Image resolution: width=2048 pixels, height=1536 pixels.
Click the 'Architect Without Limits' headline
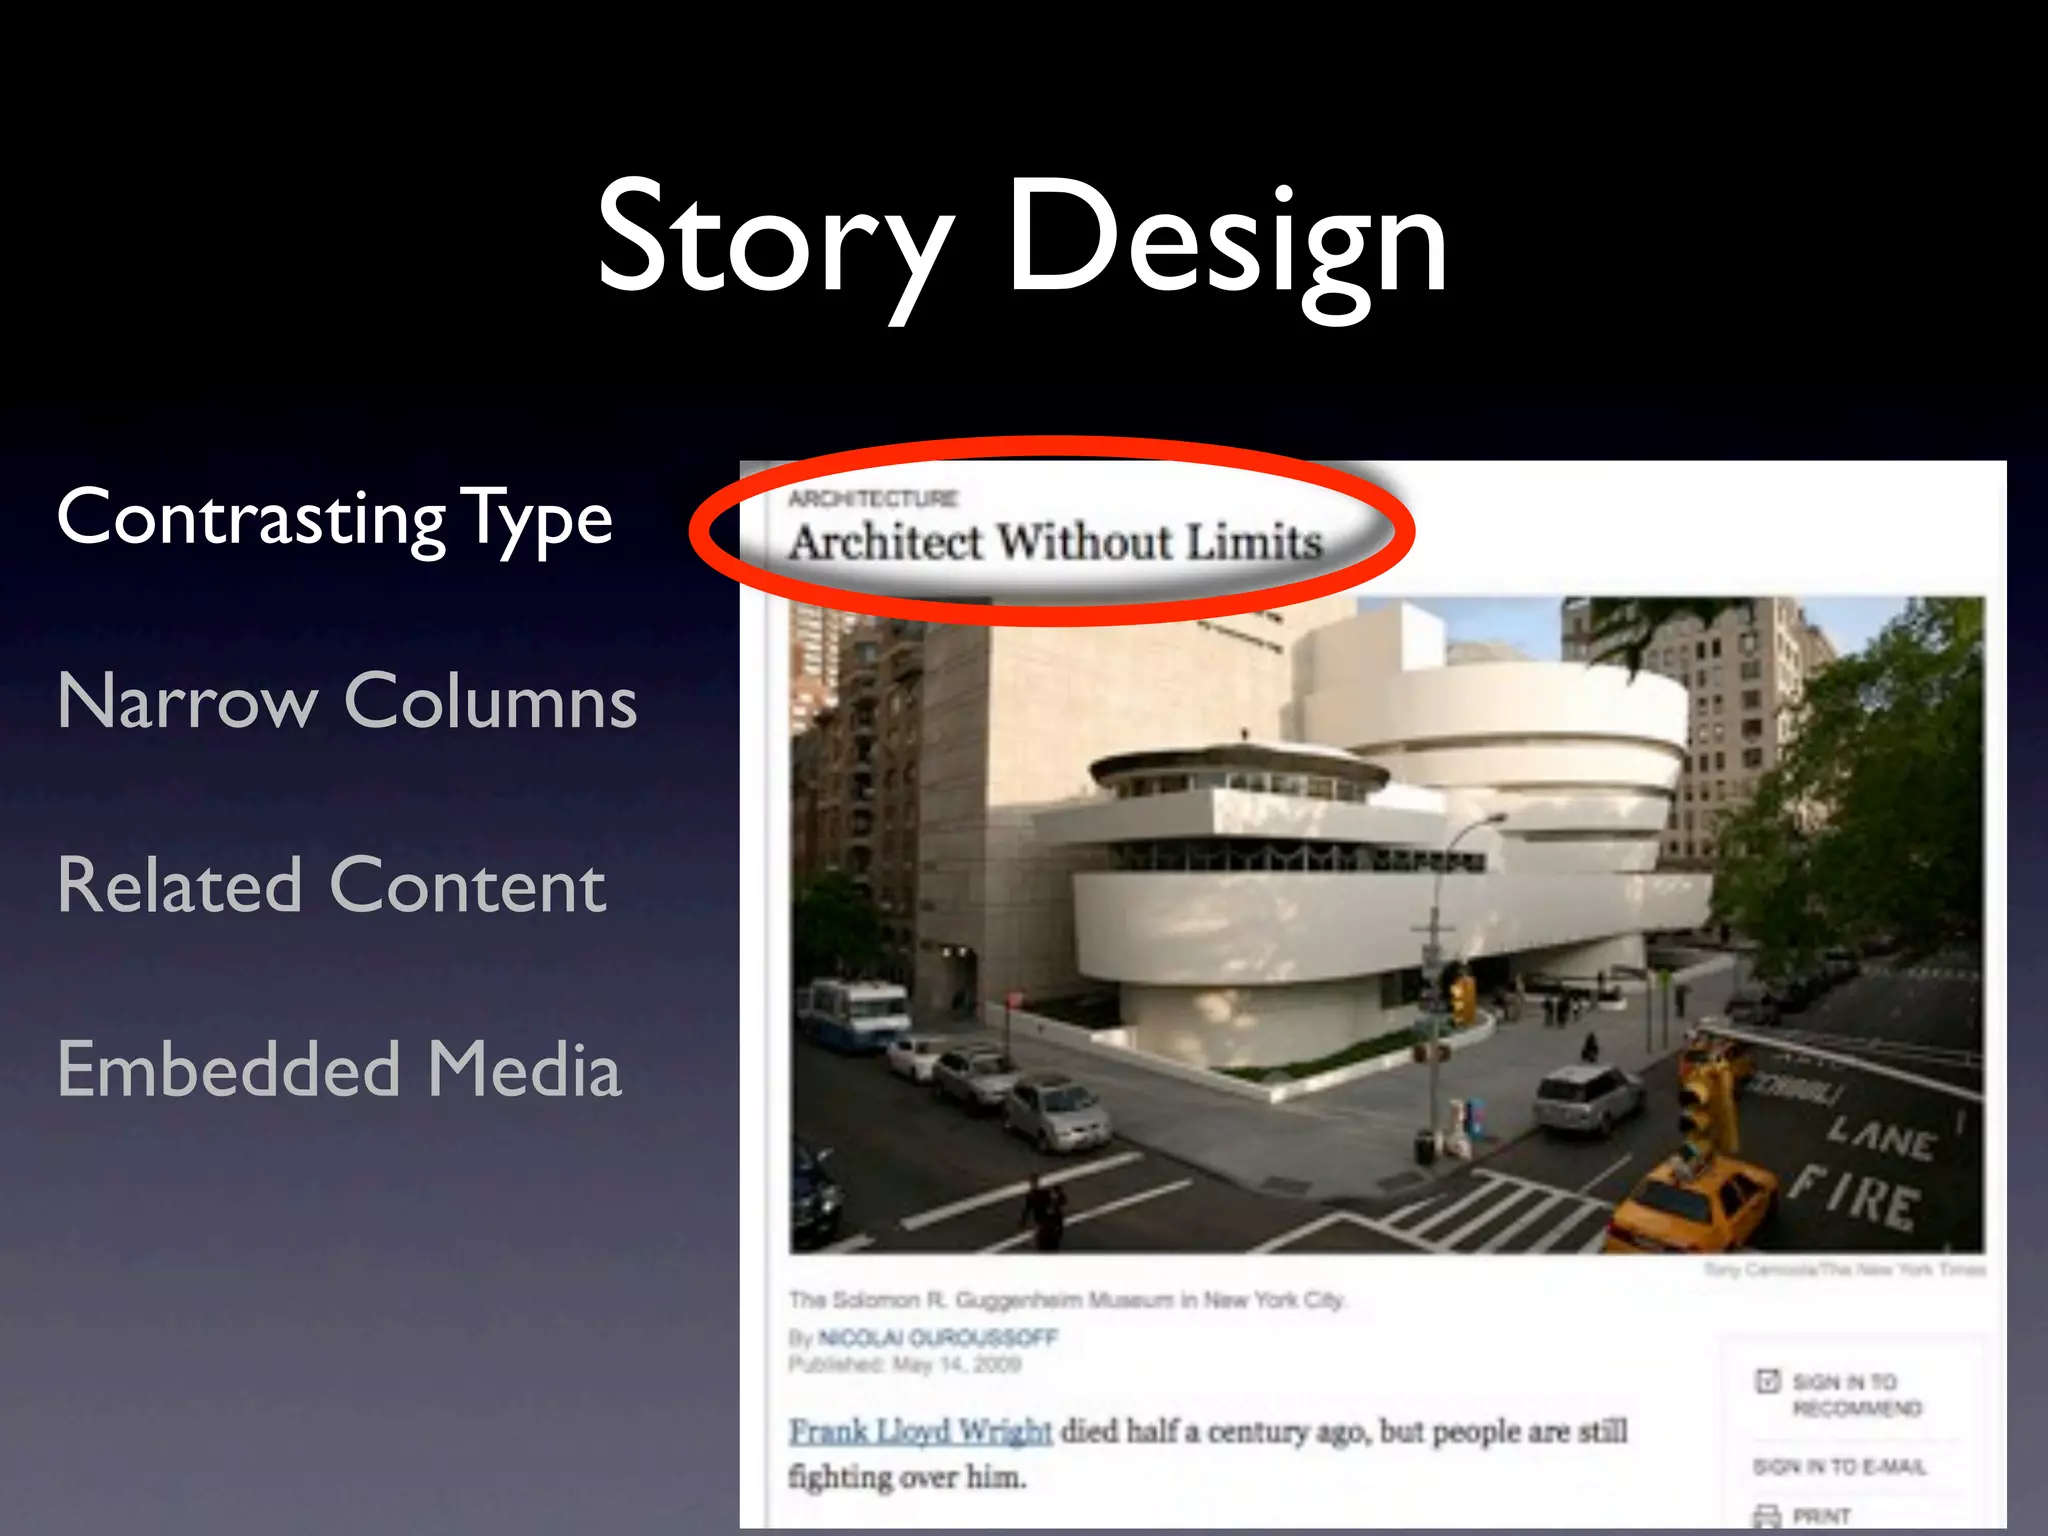(1056, 543)
